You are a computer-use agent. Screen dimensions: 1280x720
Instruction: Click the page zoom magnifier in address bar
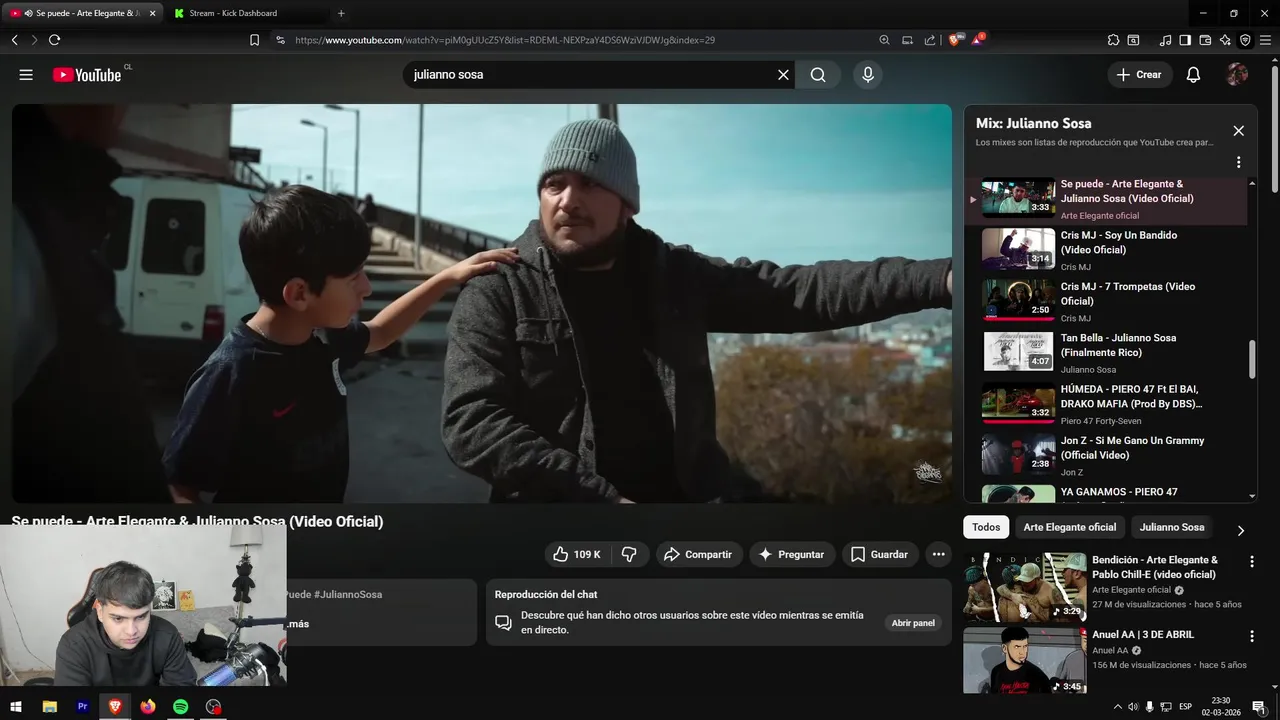coord(884,40)
